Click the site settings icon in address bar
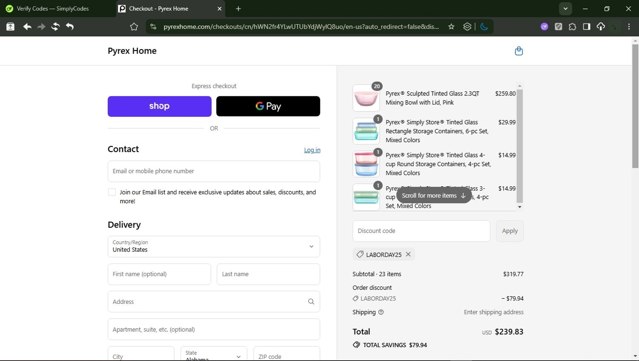Image resolution: width=639 pixels, height=361 pixels. (153, 26)
